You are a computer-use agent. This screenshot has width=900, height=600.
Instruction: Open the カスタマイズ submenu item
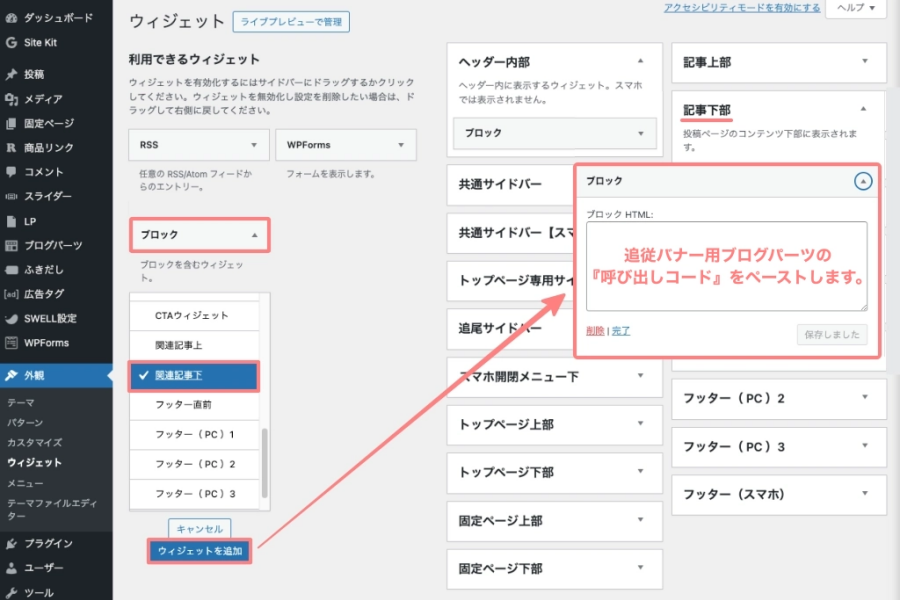(34, 442)
